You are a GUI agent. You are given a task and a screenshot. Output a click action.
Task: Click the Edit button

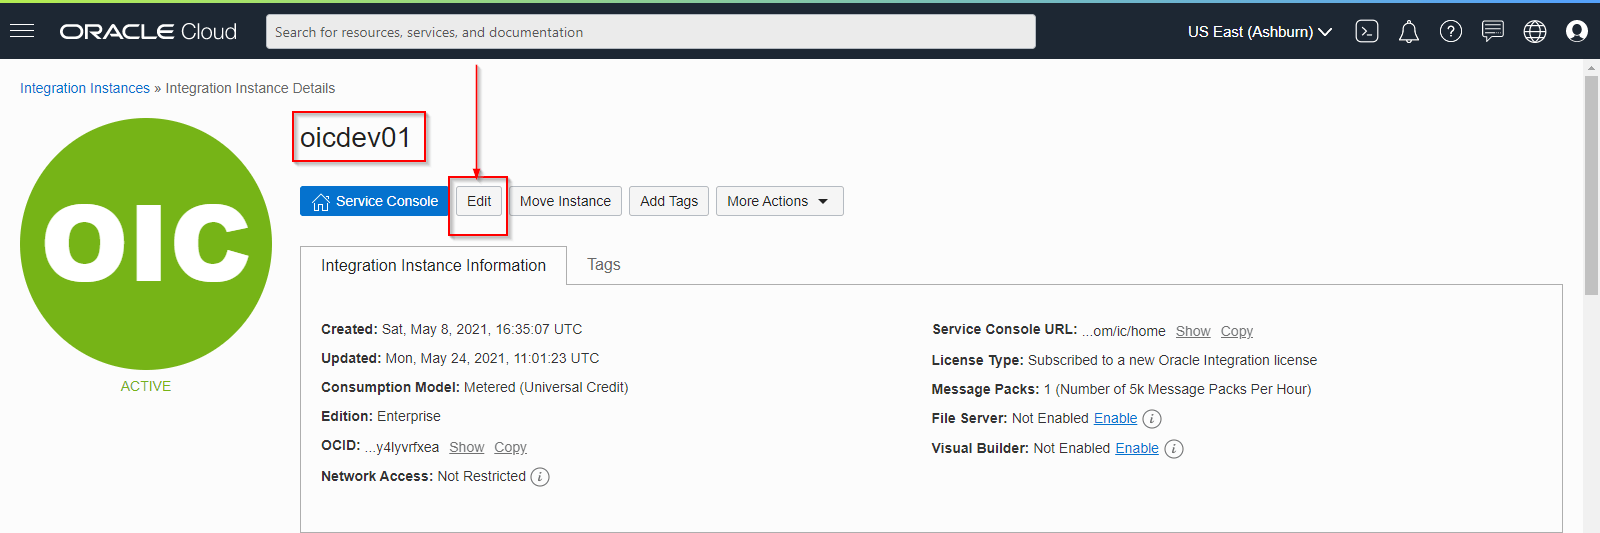pyautogui.click(x=479, y=201)
